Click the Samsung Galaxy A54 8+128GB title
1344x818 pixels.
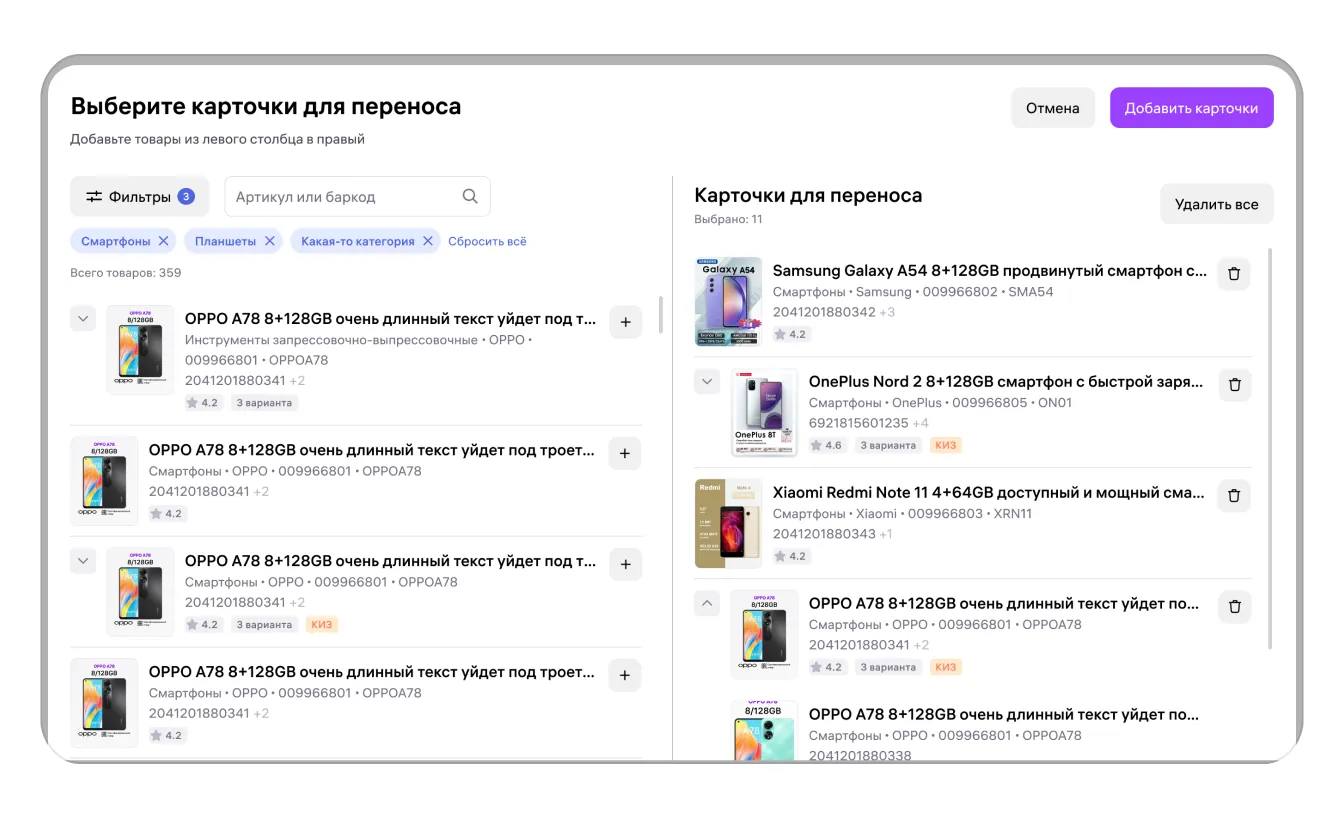click(x=990, y=271)
